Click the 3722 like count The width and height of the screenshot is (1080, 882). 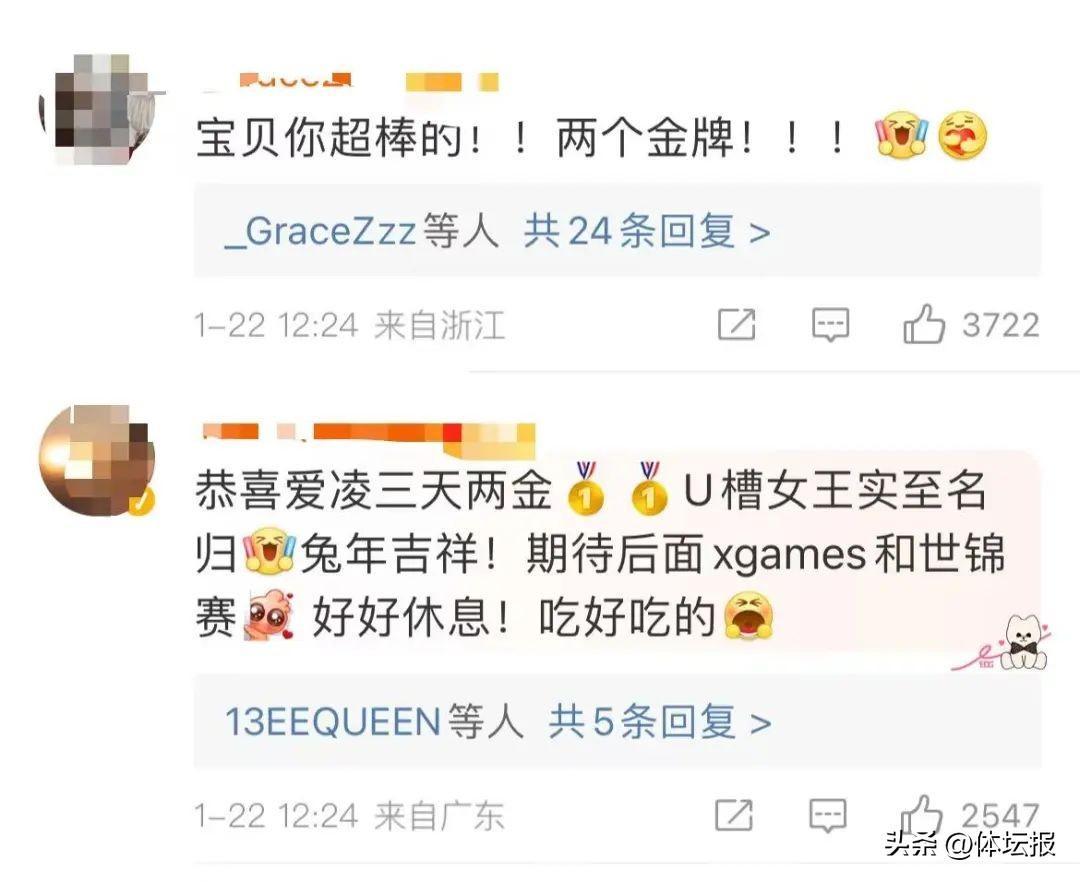coord(1001,325)
